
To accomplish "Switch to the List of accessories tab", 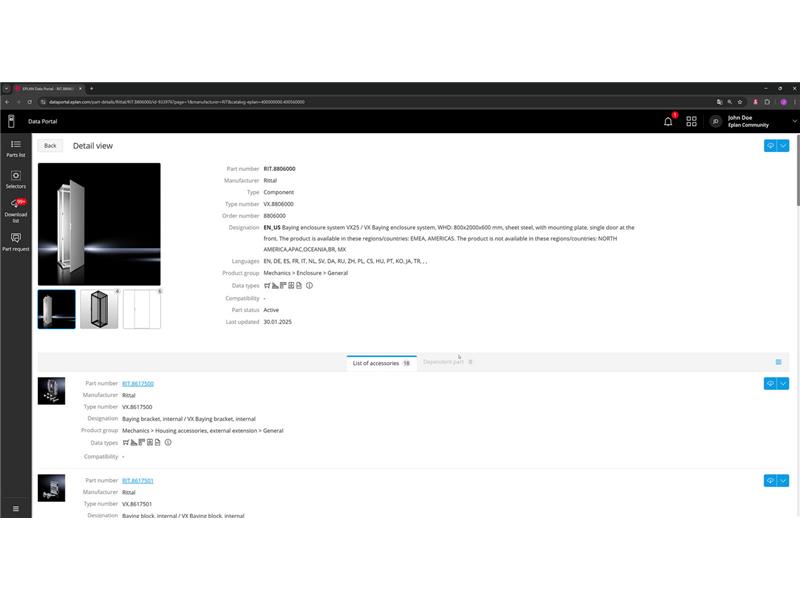I will tap(382, 363).
